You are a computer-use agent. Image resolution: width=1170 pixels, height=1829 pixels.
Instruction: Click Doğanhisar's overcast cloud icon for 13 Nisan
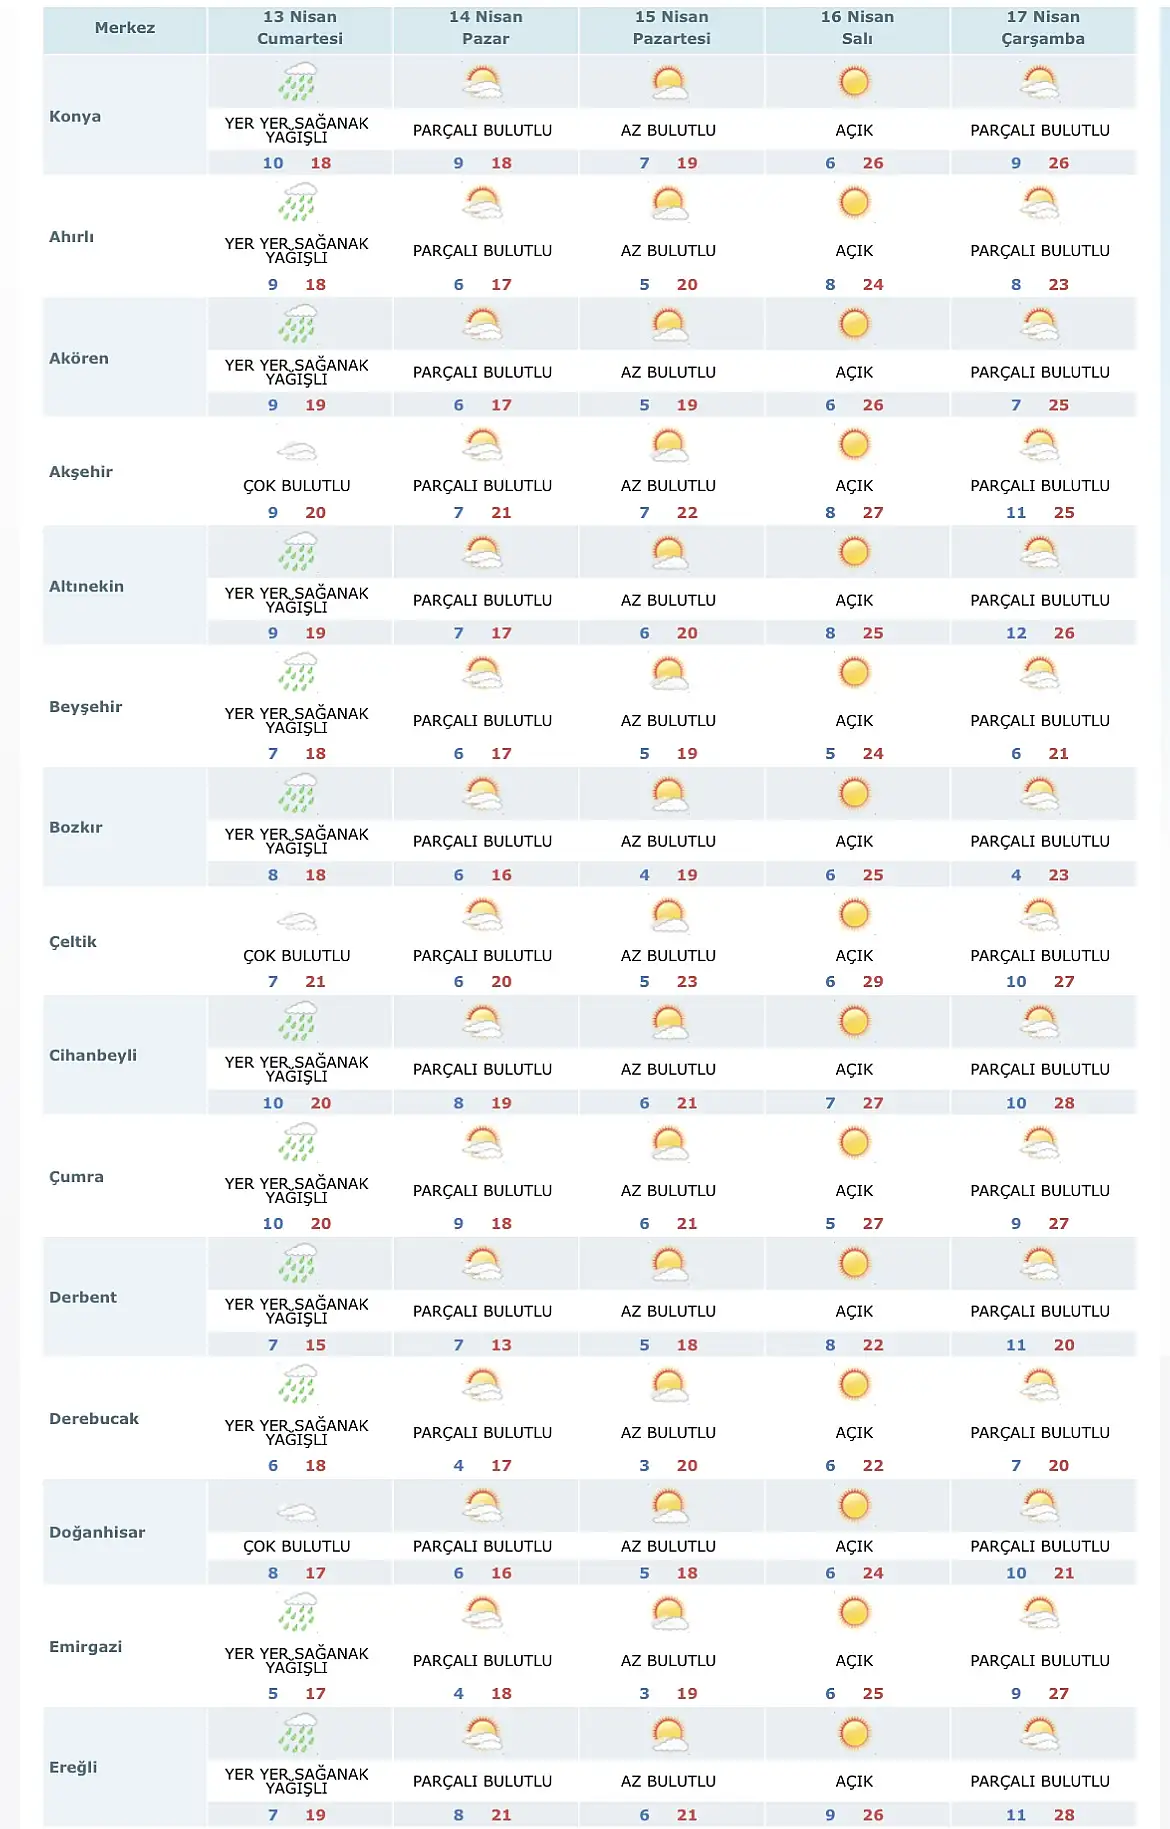[297, 1512]
